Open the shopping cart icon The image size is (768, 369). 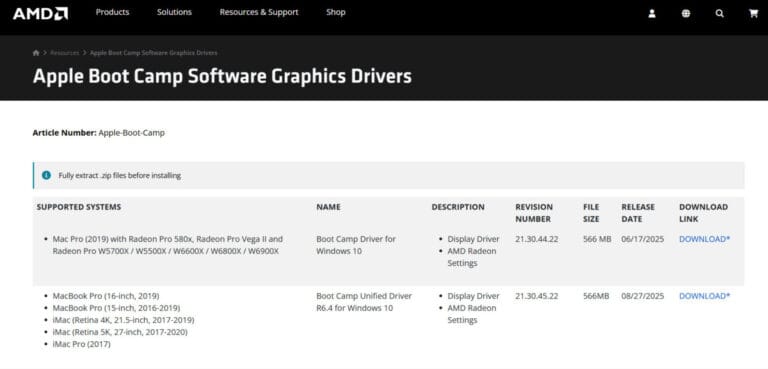[x=753, y=14]
